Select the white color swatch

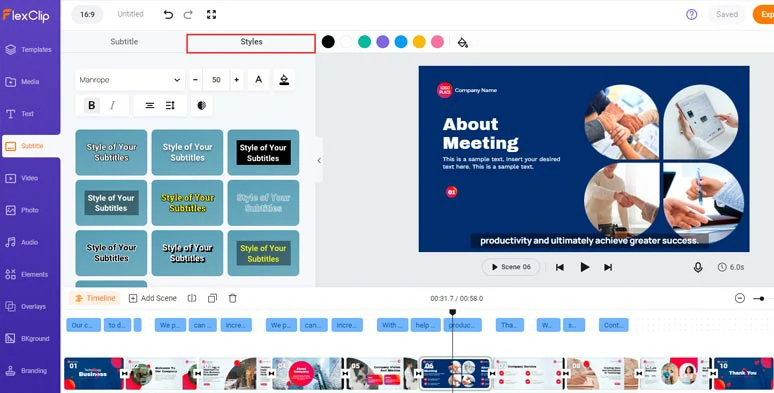coord(347,42)
